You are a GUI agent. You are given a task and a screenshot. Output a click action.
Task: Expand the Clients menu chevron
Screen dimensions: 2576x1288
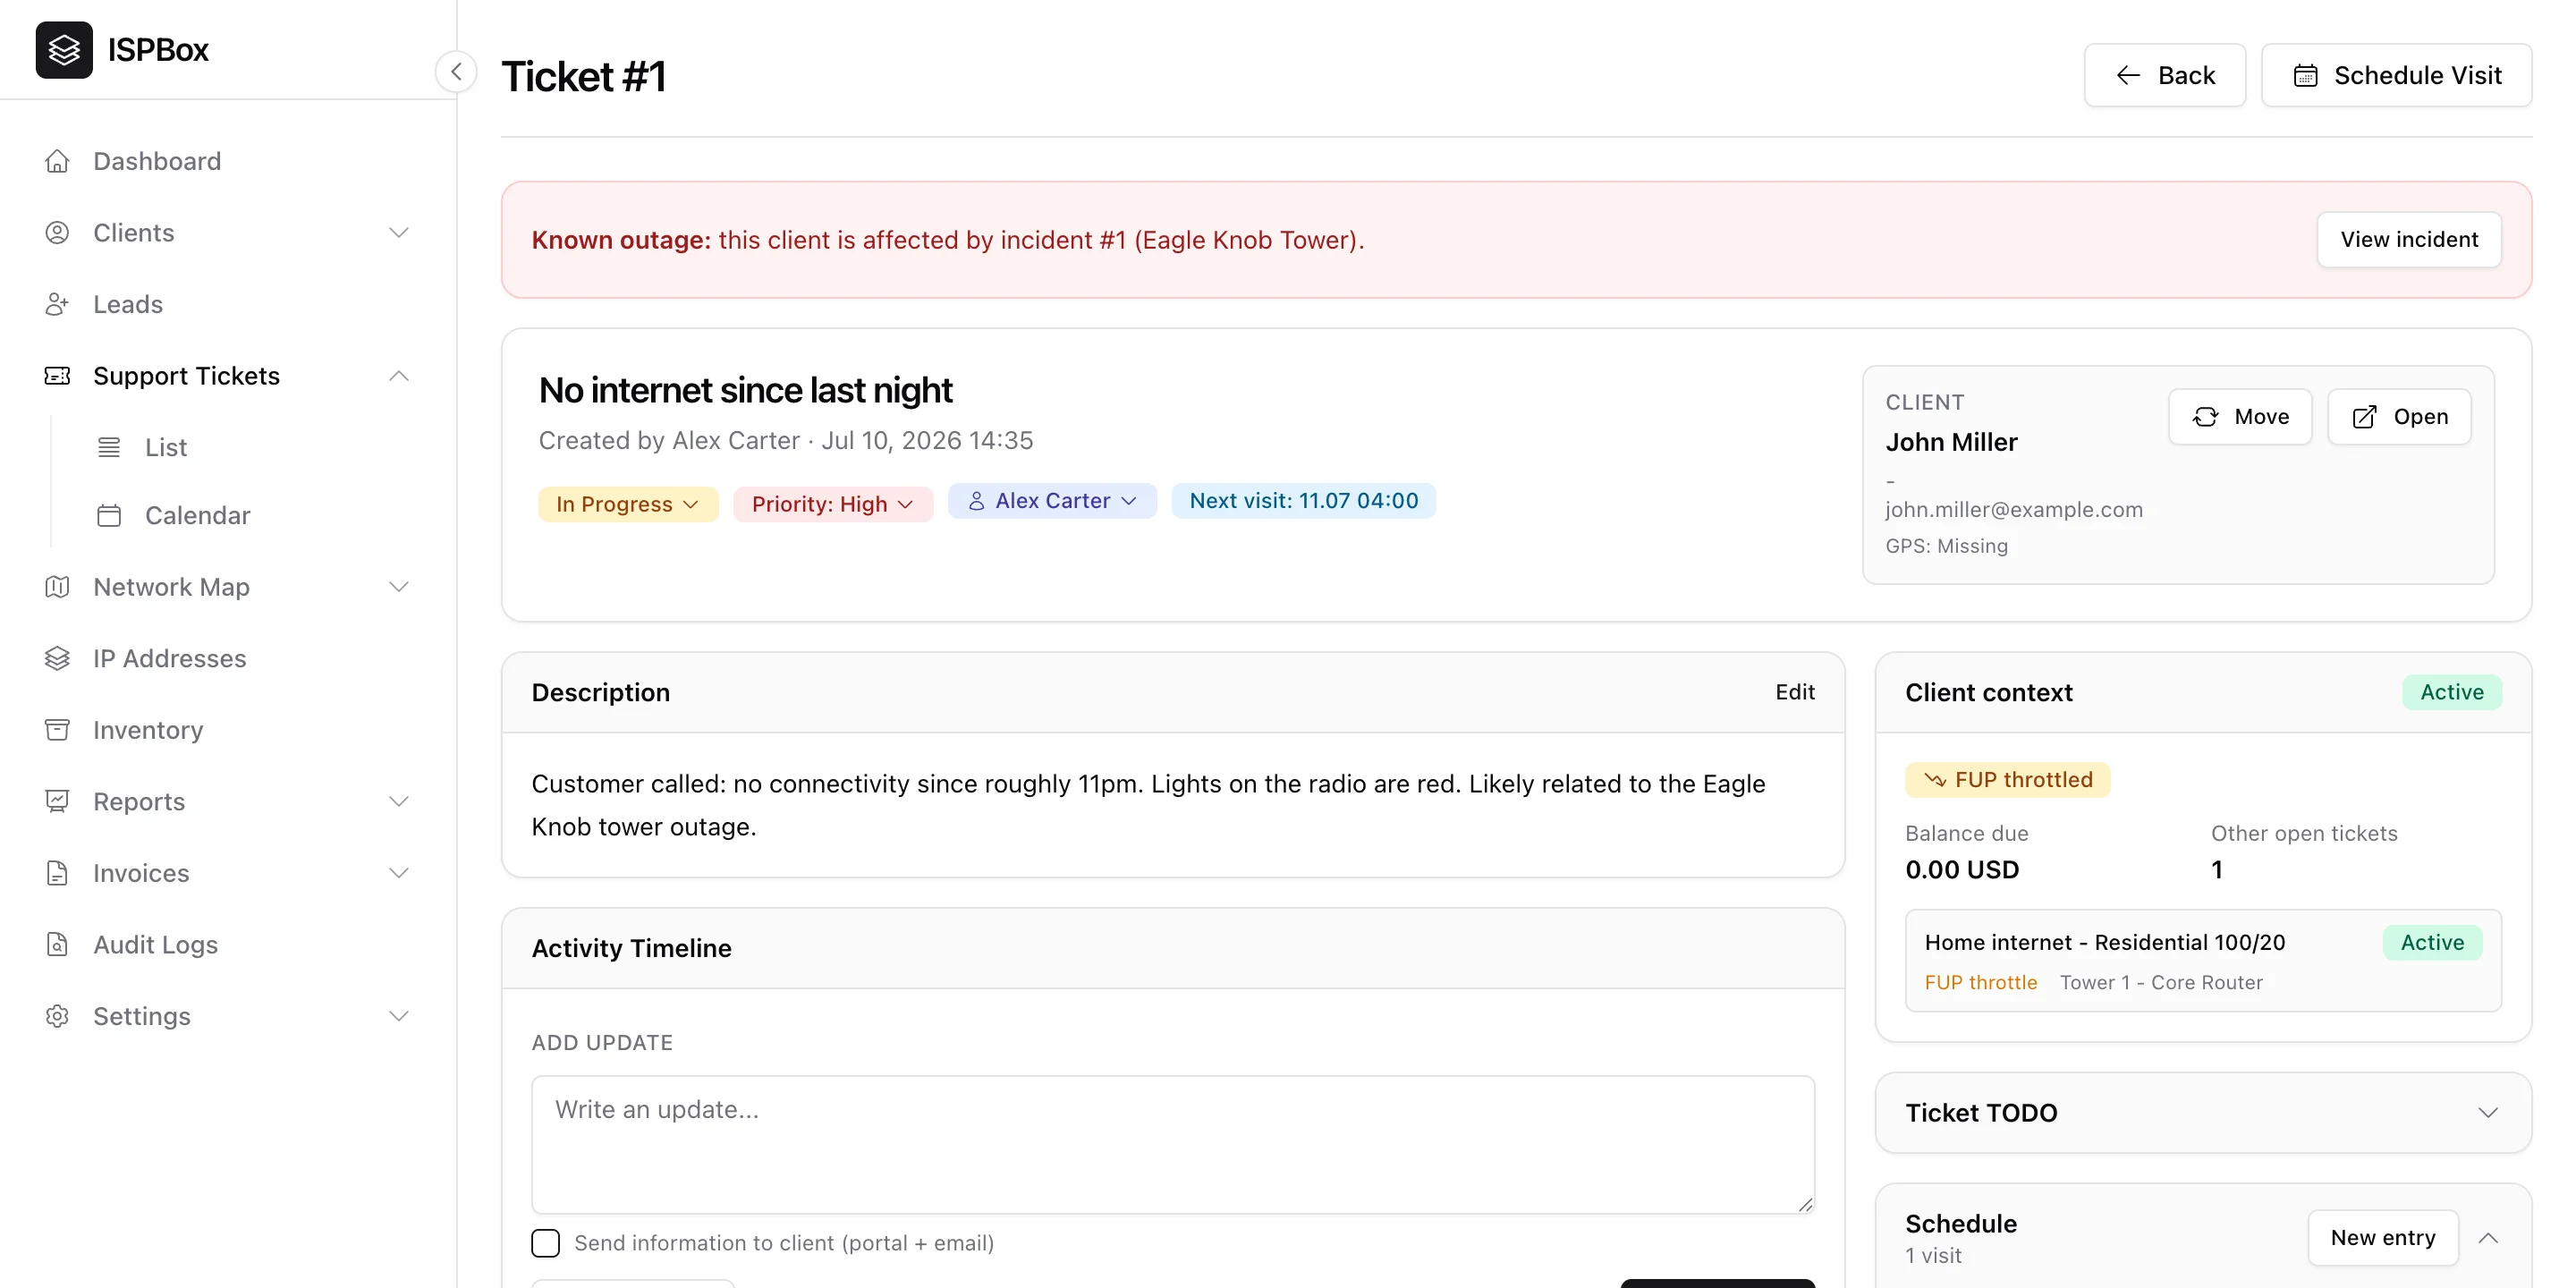(x=398, y=233)
